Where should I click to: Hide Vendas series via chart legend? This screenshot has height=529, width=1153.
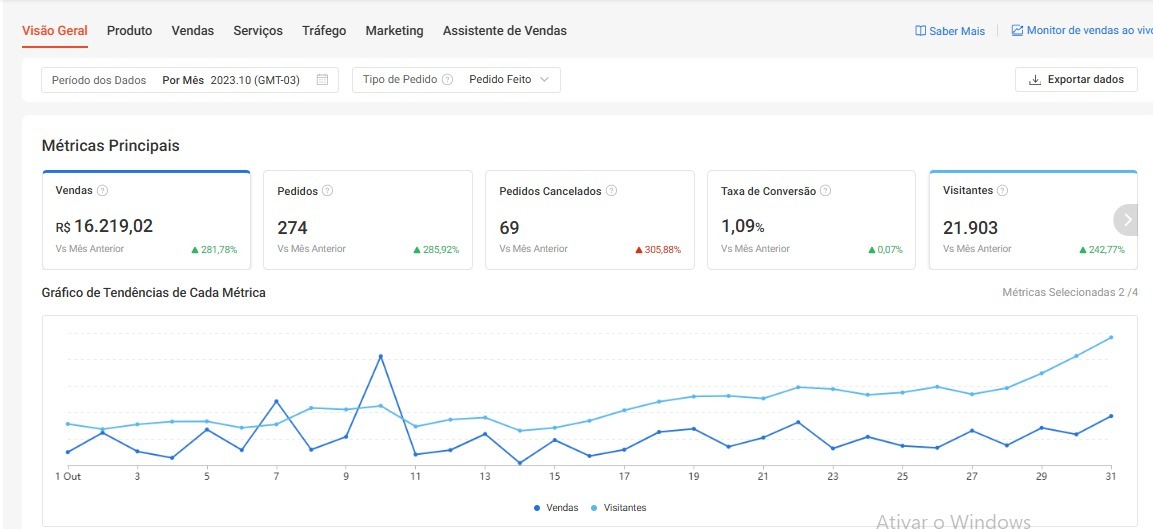coord(555,508)
